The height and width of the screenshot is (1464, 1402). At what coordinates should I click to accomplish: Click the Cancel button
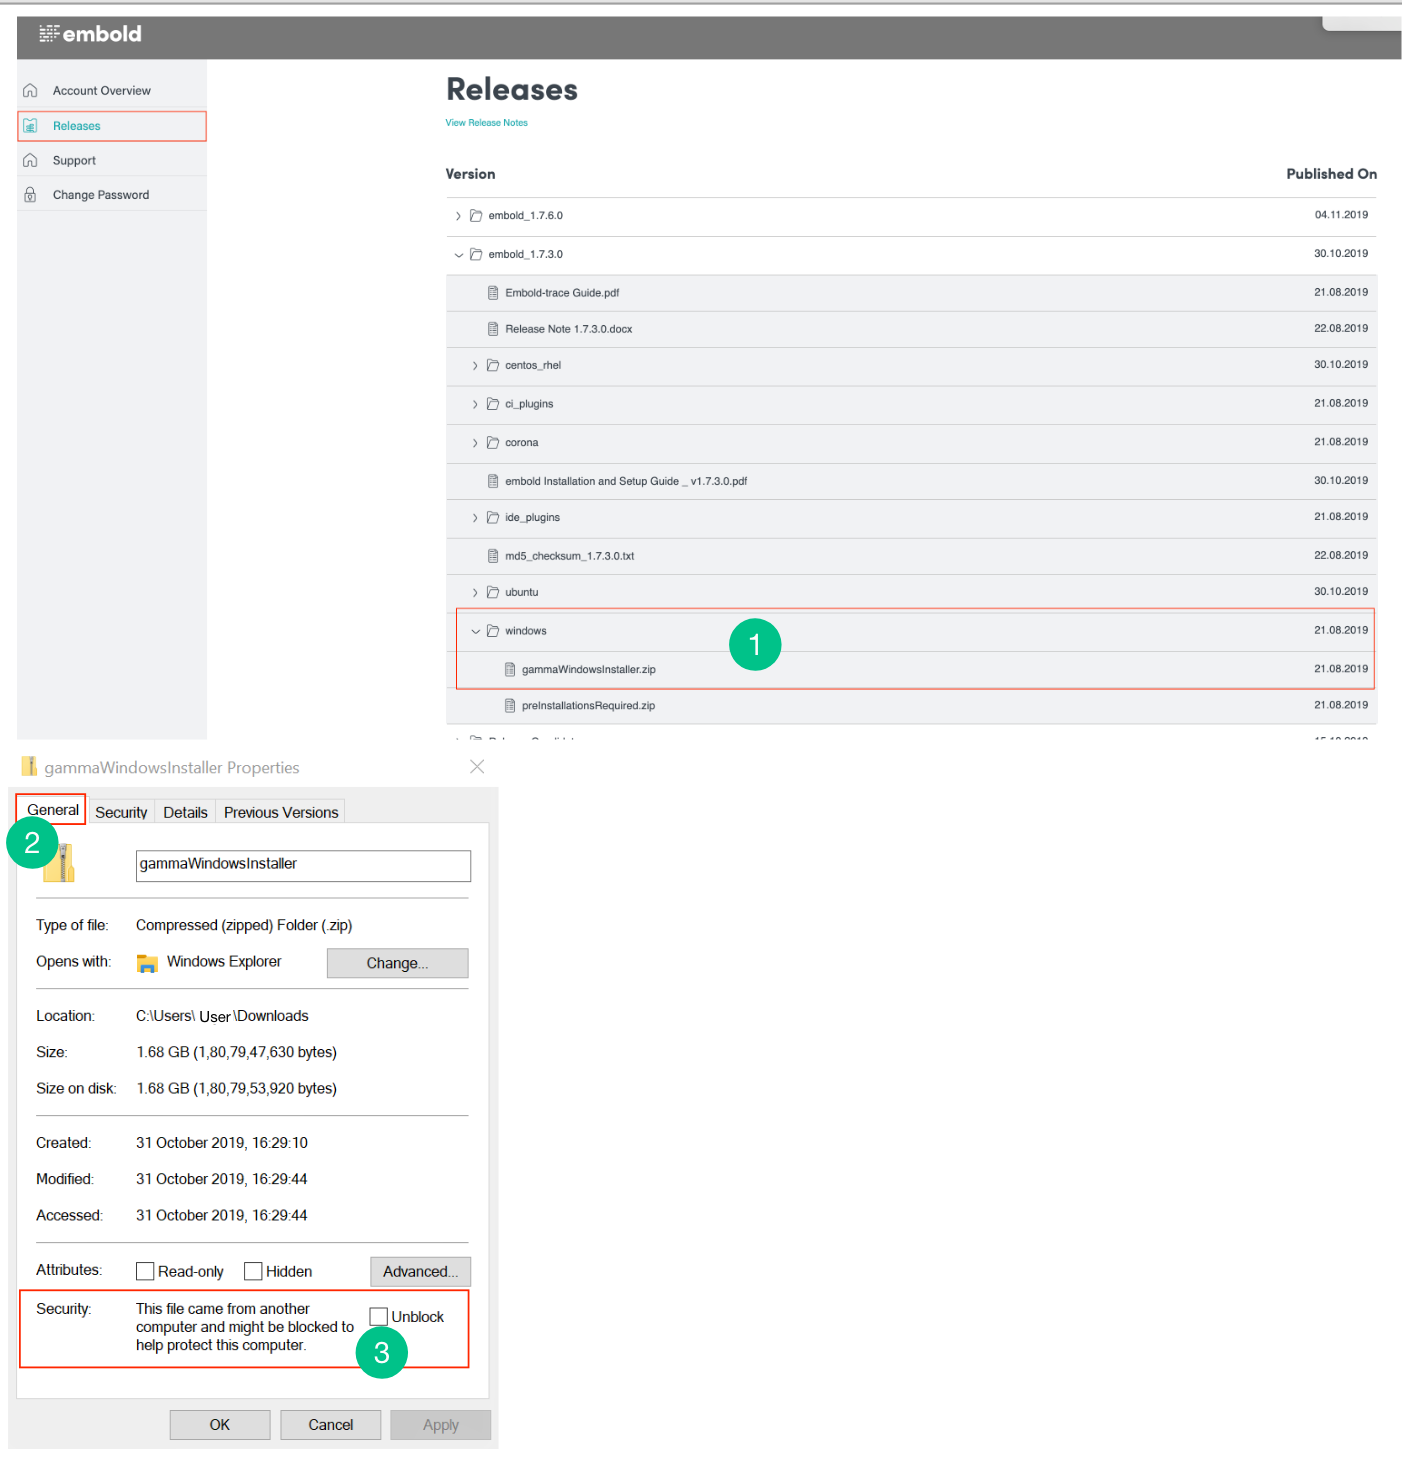(331, 1425)
